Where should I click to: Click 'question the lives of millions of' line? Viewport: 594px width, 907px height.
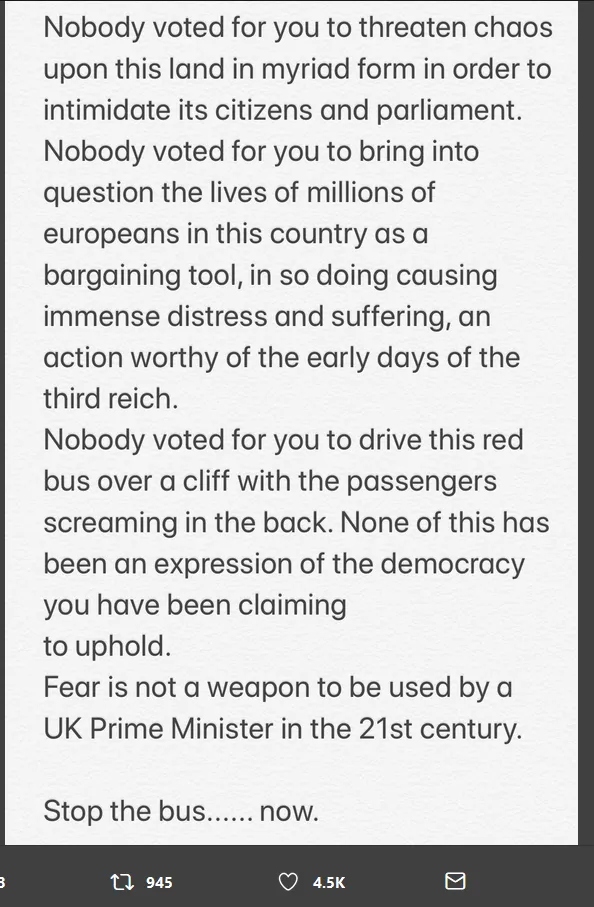(239, 193)
